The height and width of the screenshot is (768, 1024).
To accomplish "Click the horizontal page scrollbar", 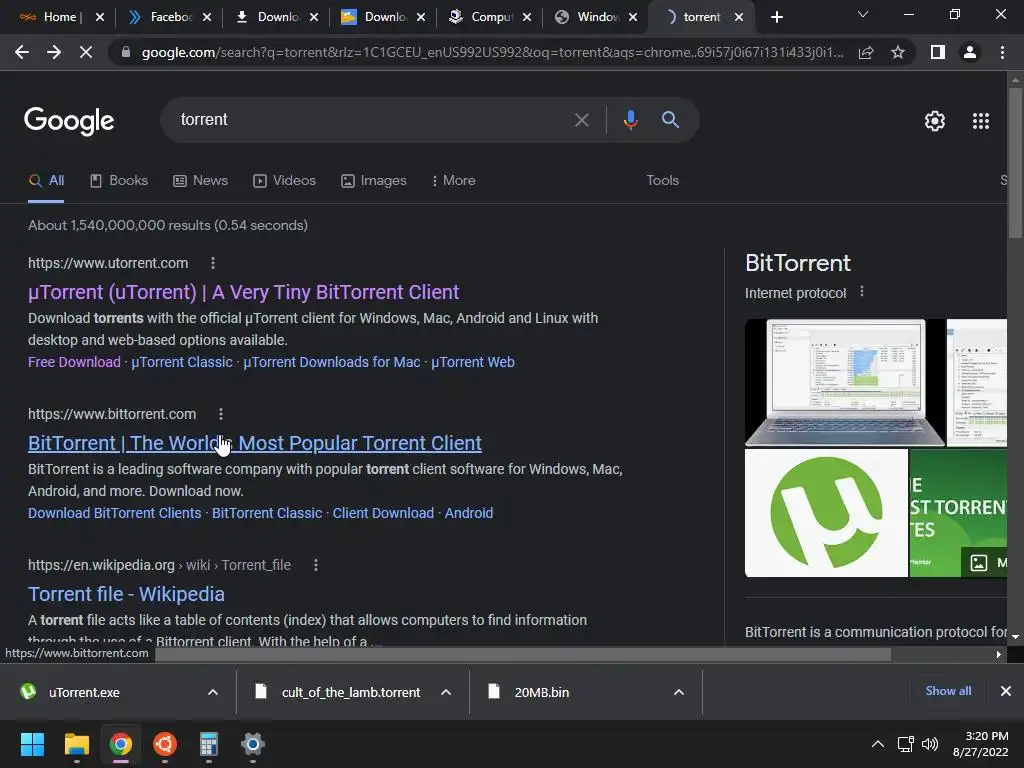I will tap(522, 654).
